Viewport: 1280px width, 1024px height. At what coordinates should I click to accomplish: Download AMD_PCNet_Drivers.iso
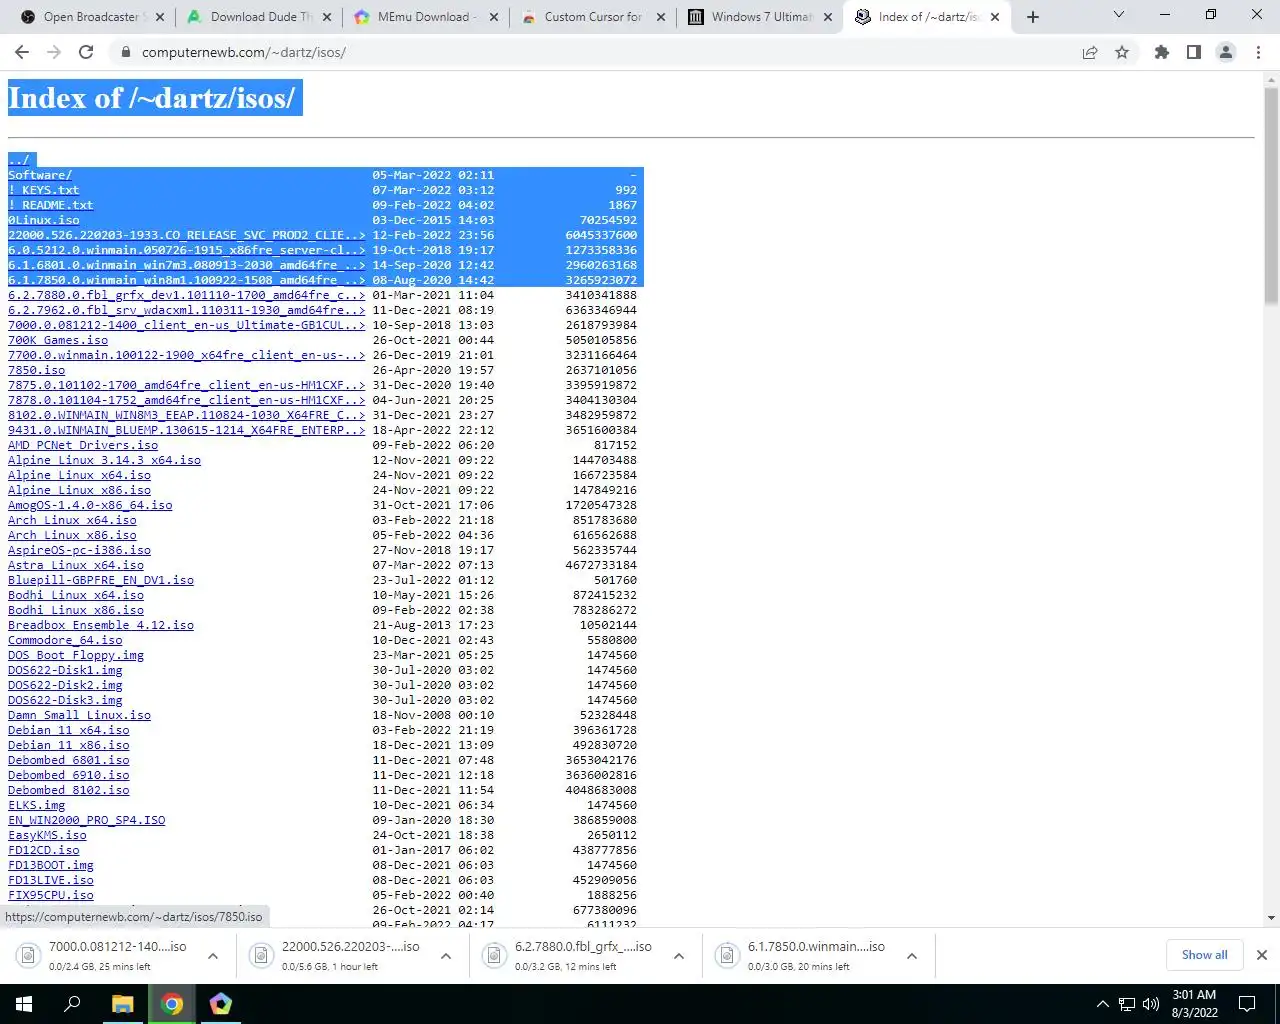tap(83, 445)
